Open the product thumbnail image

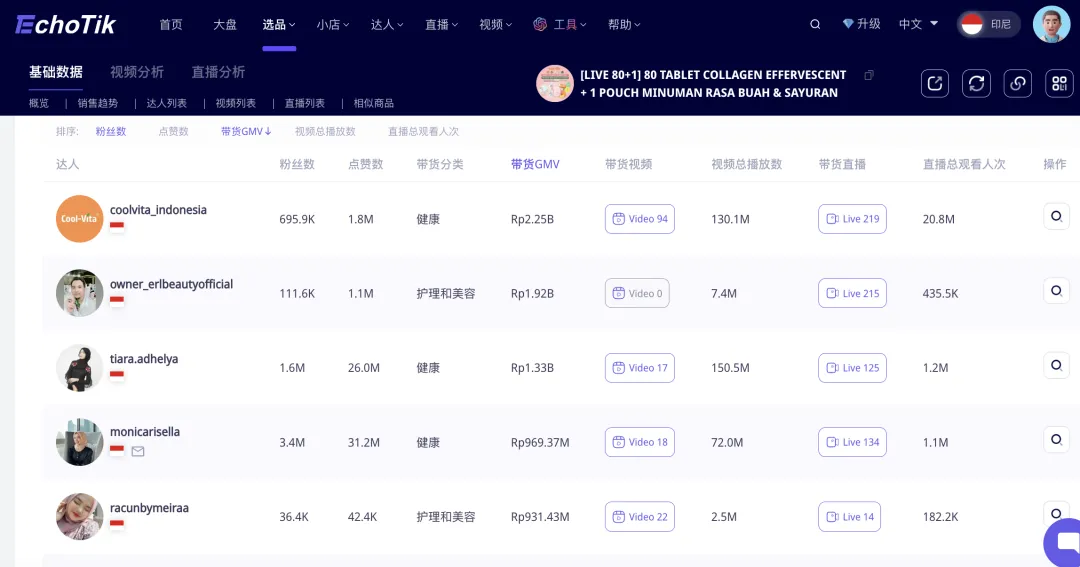click(555, 84)
